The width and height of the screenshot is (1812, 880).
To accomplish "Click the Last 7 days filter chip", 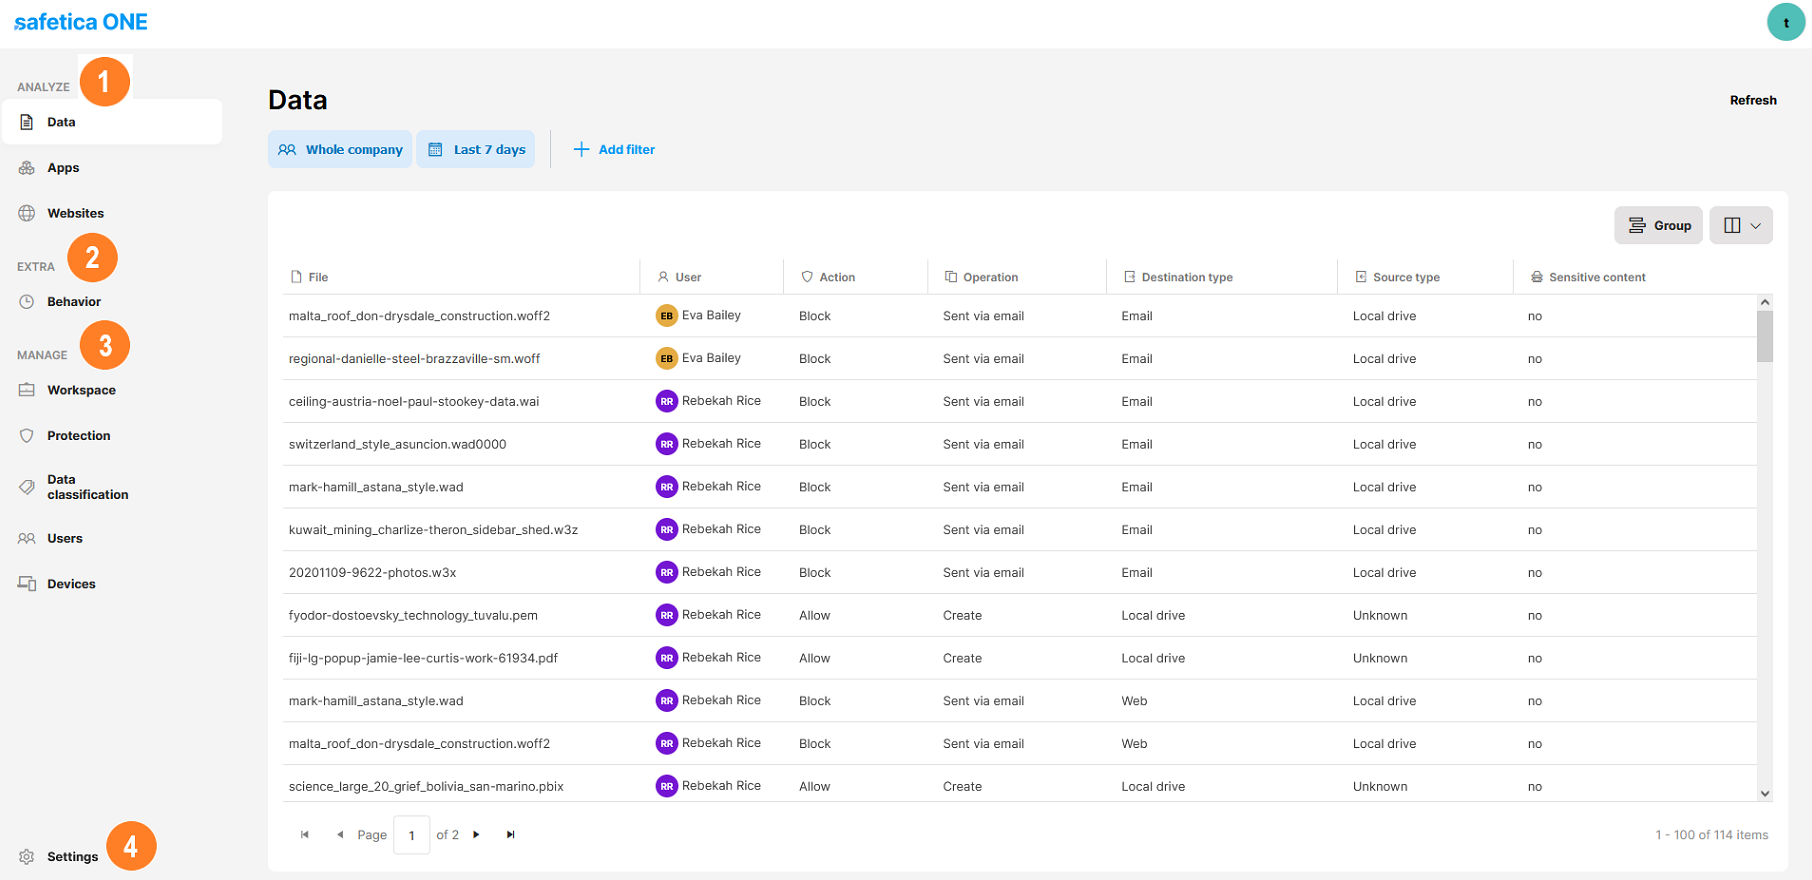I will pyautogui.click(x=476, y=149).
